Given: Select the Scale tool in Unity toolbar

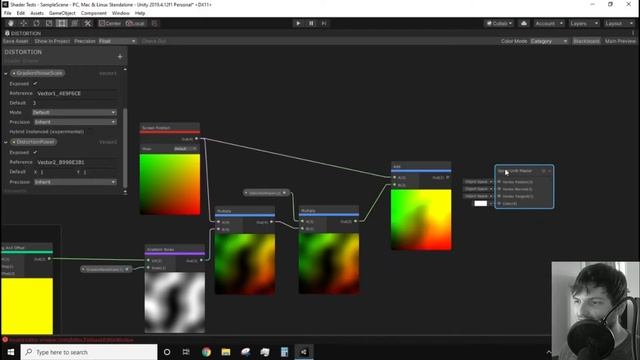Looking at the screenshot, I should (x=49, y=23).
